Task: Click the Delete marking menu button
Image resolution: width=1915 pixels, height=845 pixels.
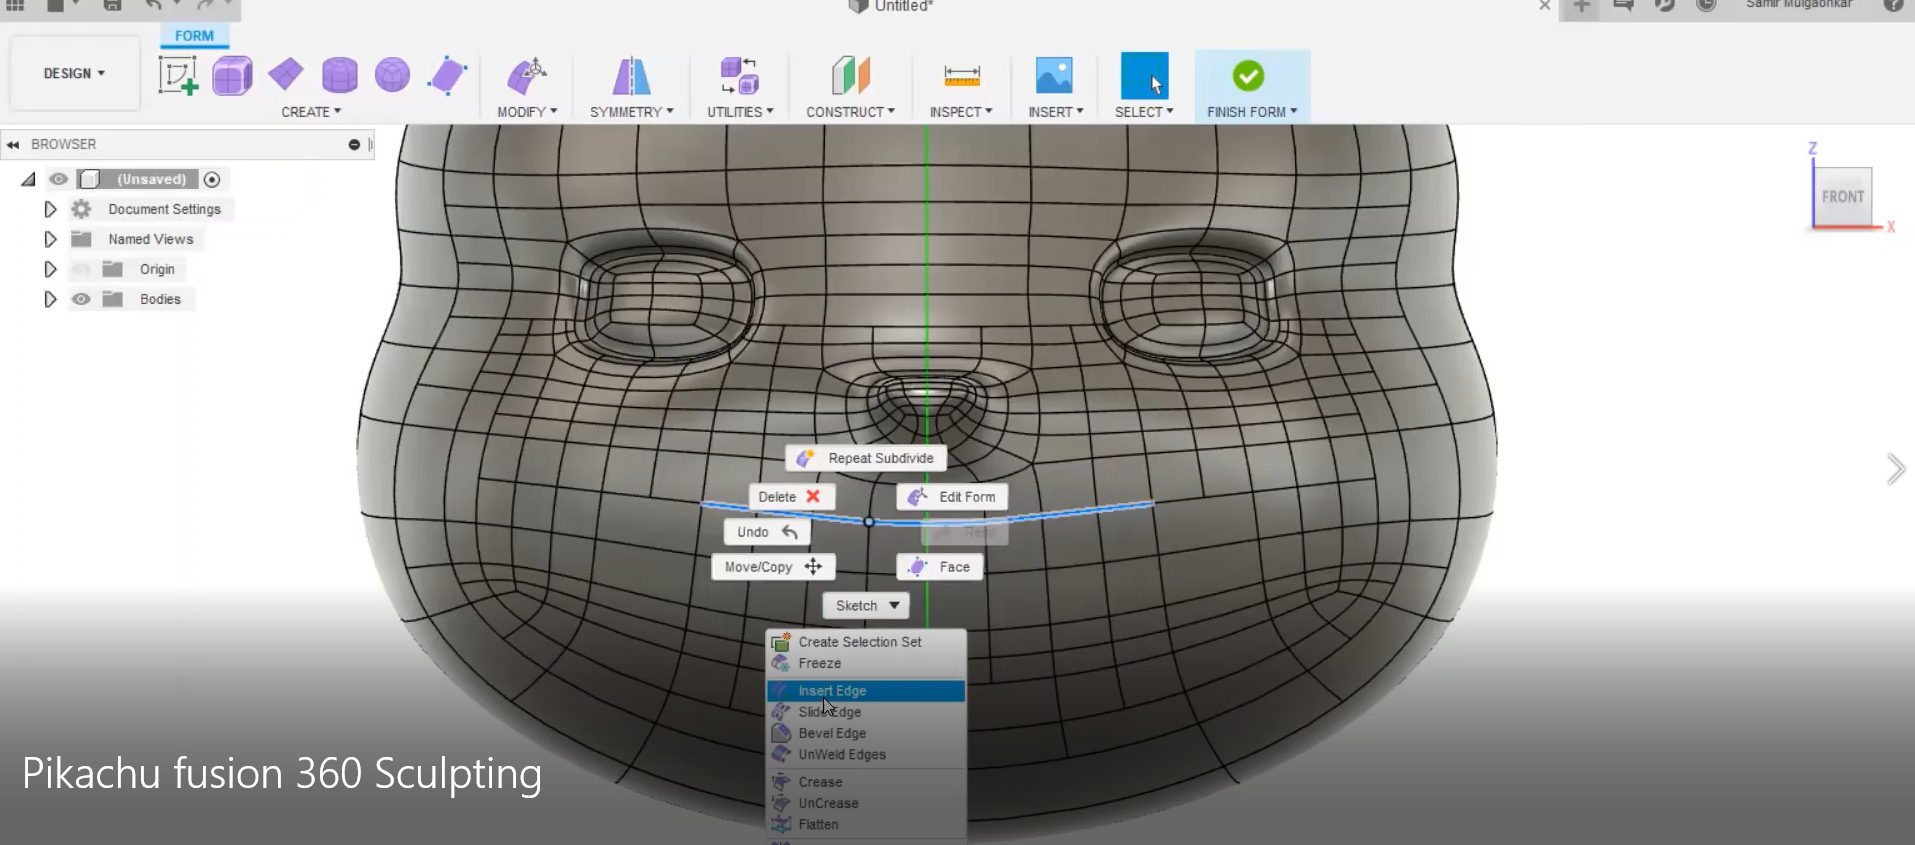Action: tap(791, 497)
